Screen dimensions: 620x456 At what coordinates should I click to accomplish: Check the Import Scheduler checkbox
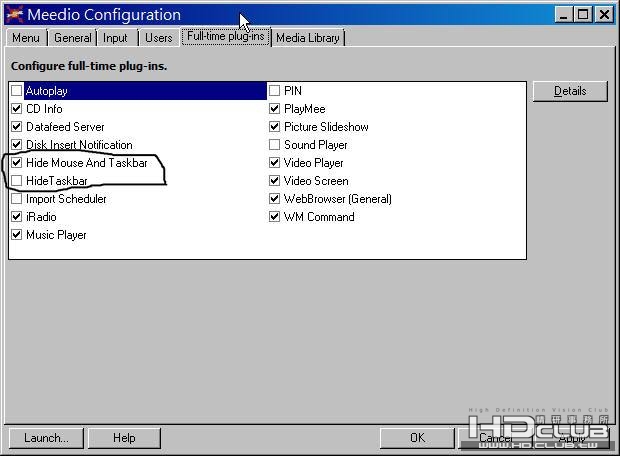click(17, 199)
